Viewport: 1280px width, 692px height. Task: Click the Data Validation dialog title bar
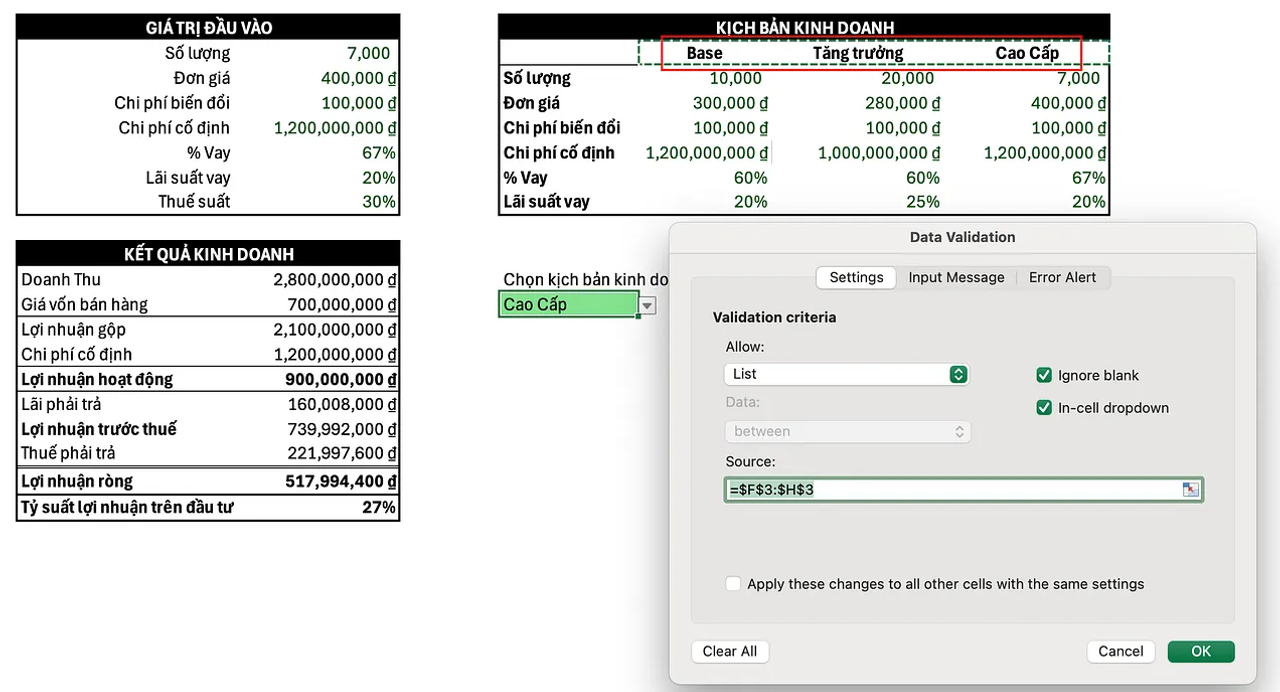pos(962,237)
